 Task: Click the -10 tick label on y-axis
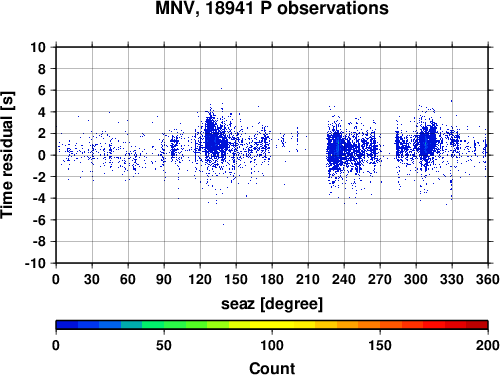coord(35,263)
